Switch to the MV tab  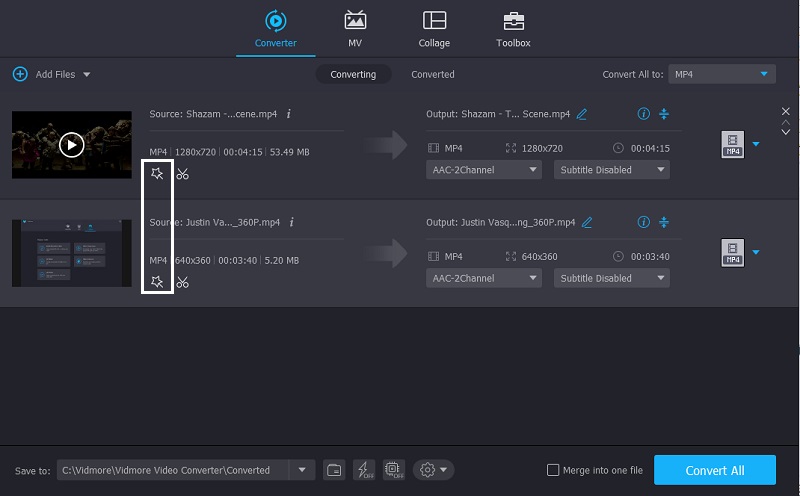coord(355,29)
